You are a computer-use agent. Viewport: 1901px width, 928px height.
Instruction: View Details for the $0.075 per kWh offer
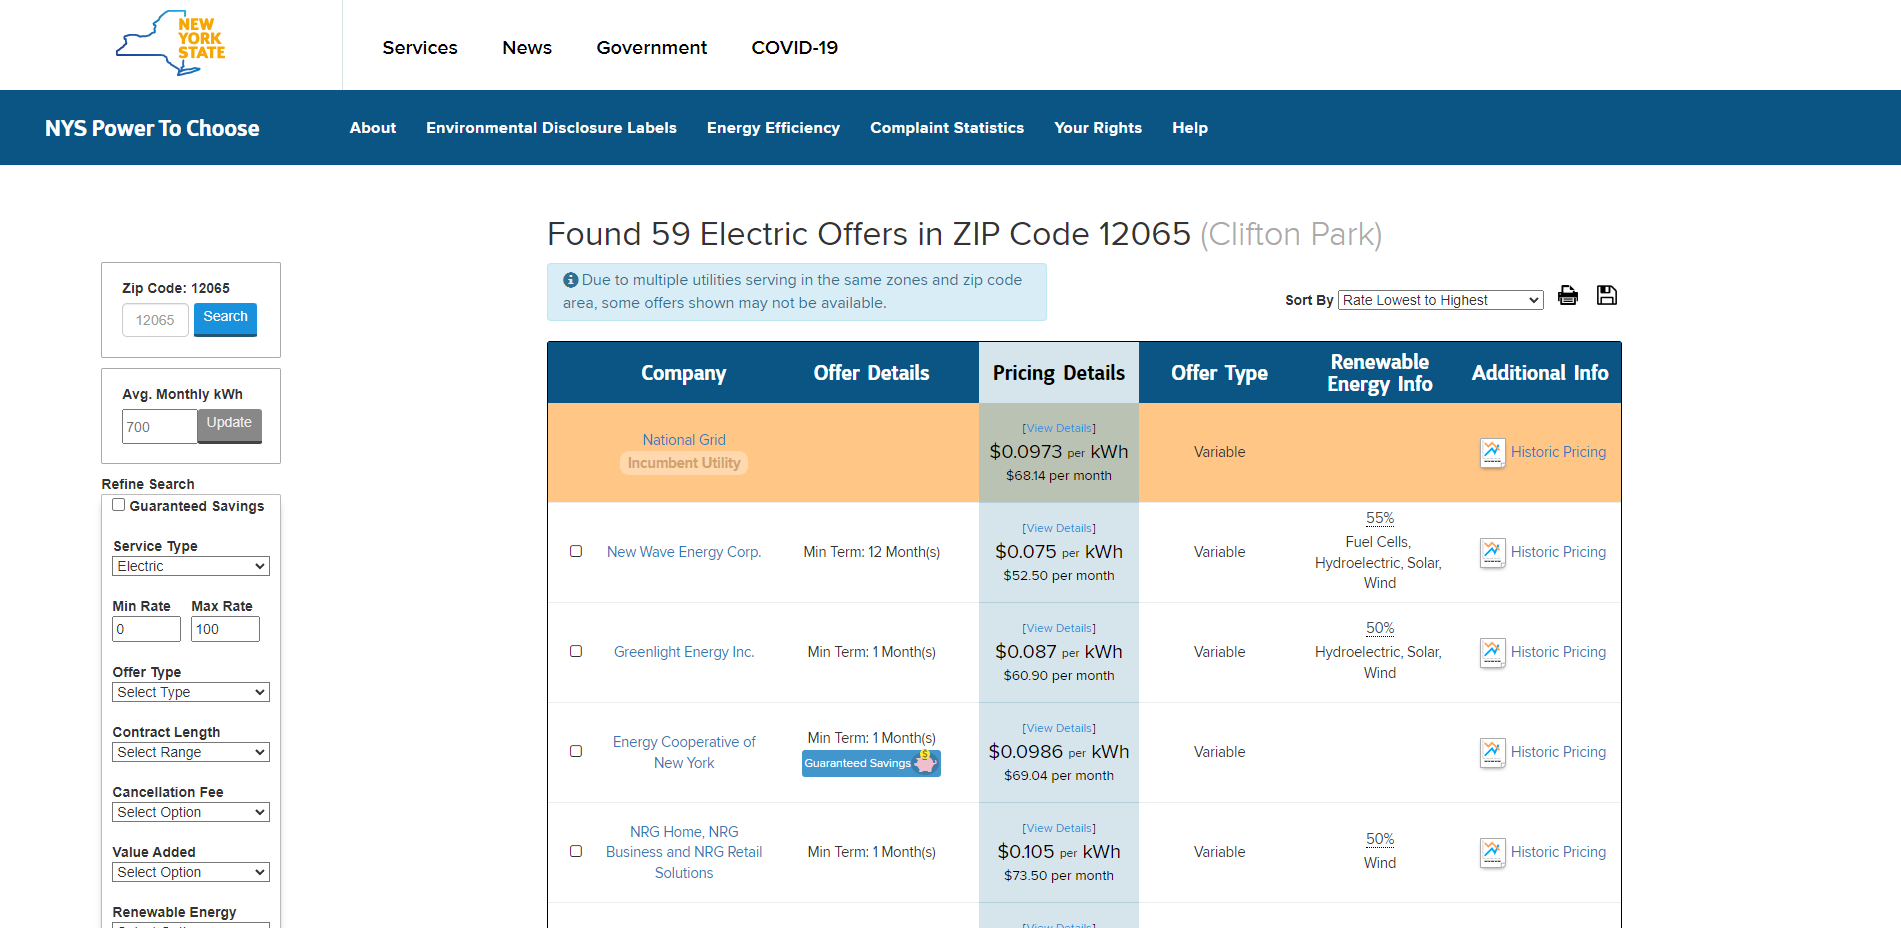point(1059,528)
